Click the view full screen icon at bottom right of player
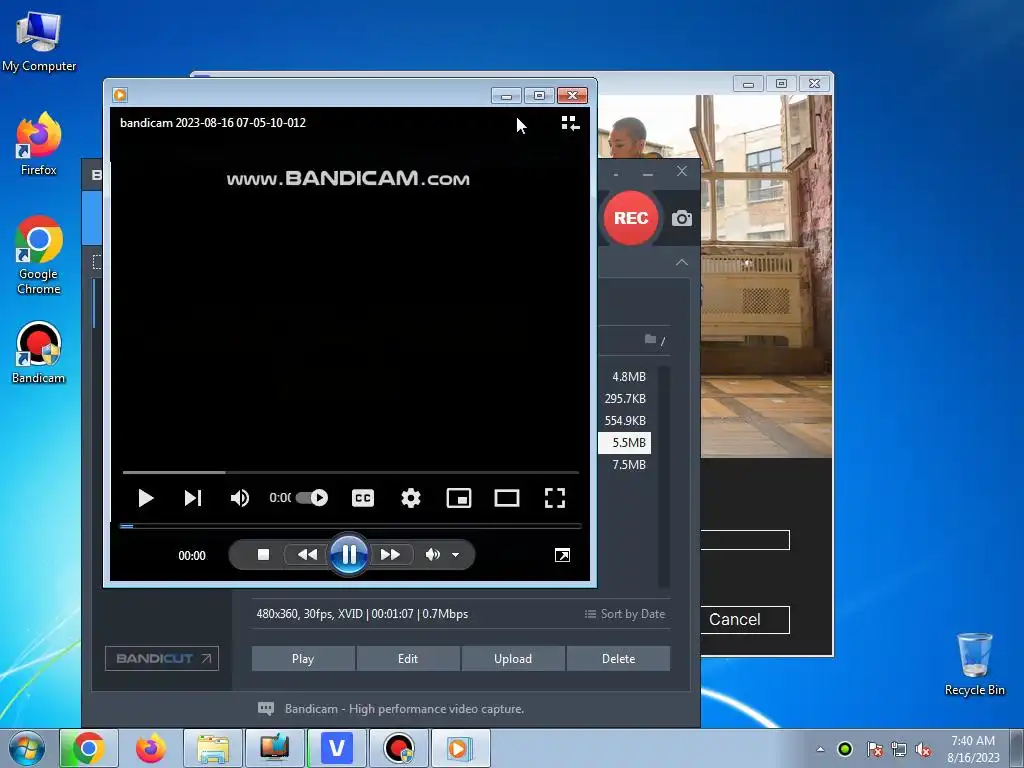Viewport: 1024px width, 768px height. 562,555
